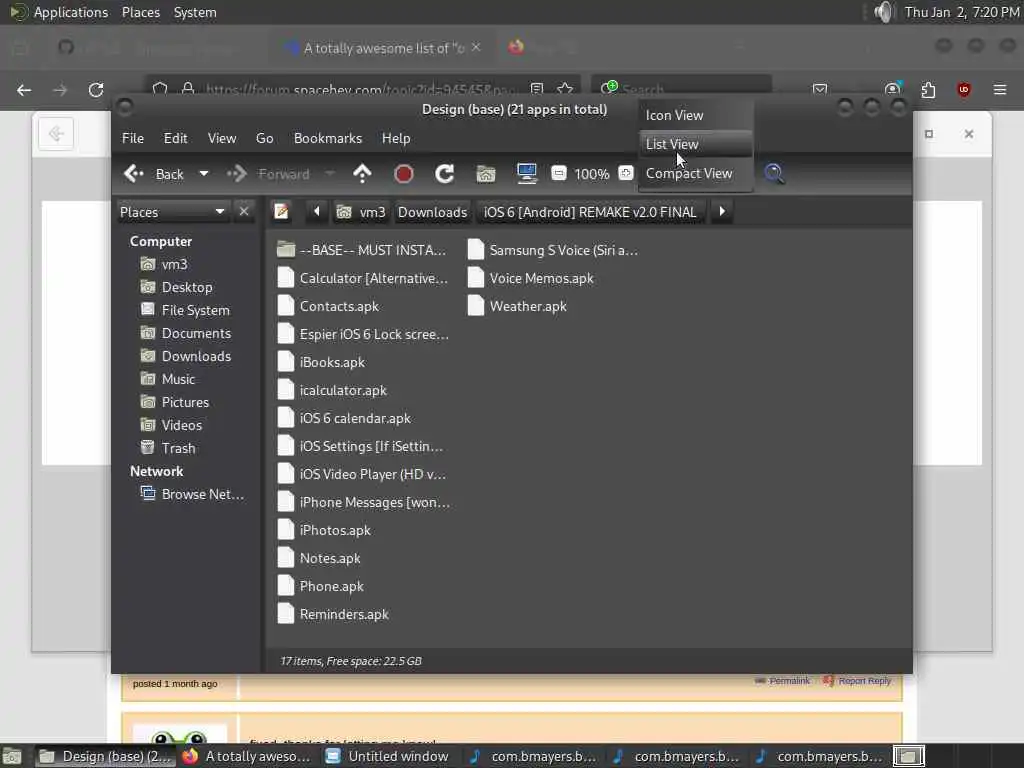Select iOS 6 calendar.apk file
This screenshot has height=768, width=1024.
coord(344,418)
